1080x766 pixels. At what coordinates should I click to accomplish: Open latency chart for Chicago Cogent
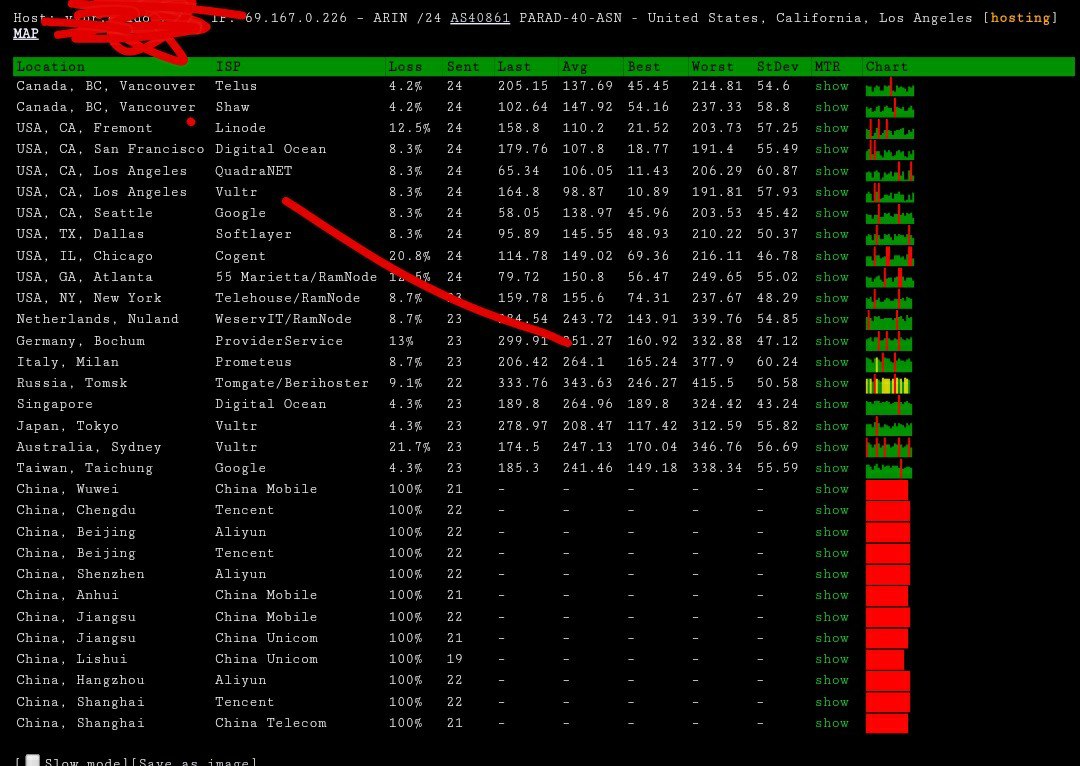click(889, 256)
